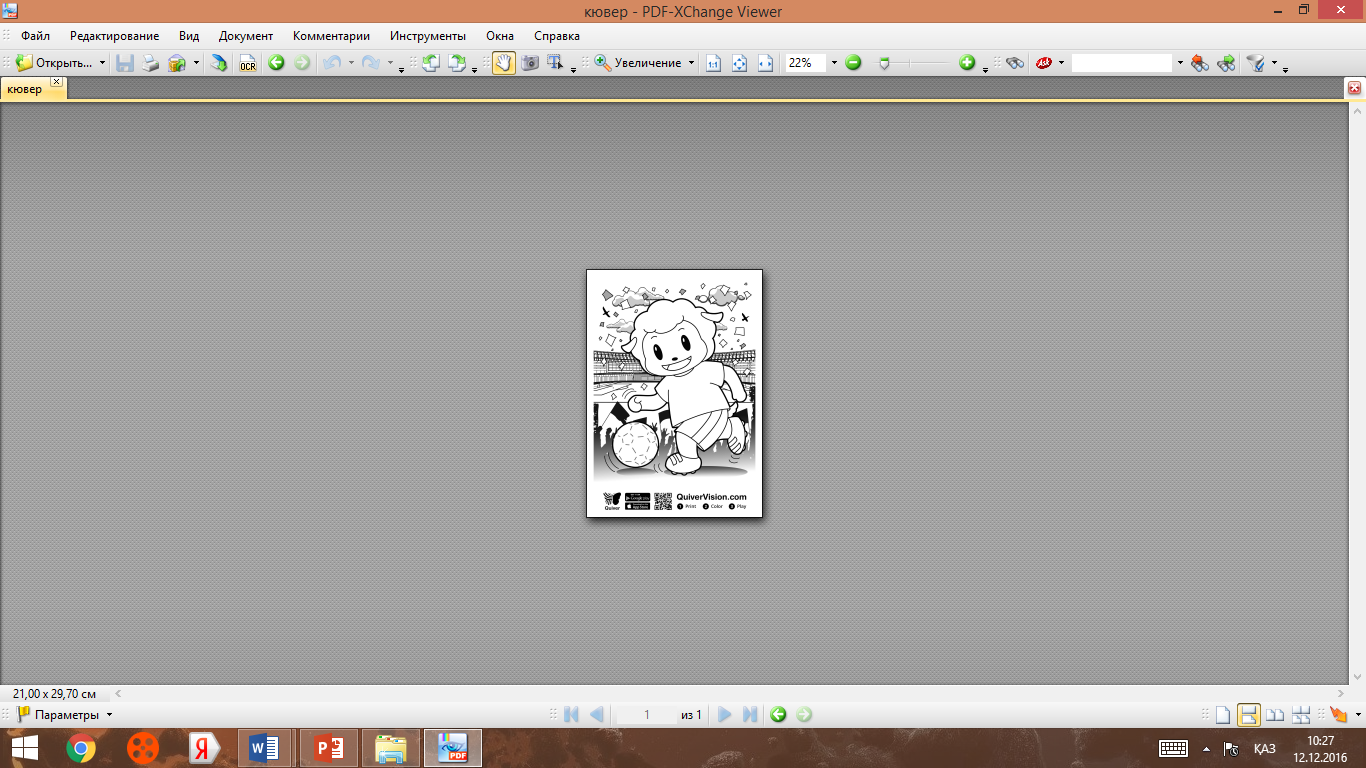
Task: Click the Открыть... open file button
Action: click(55, 63)
